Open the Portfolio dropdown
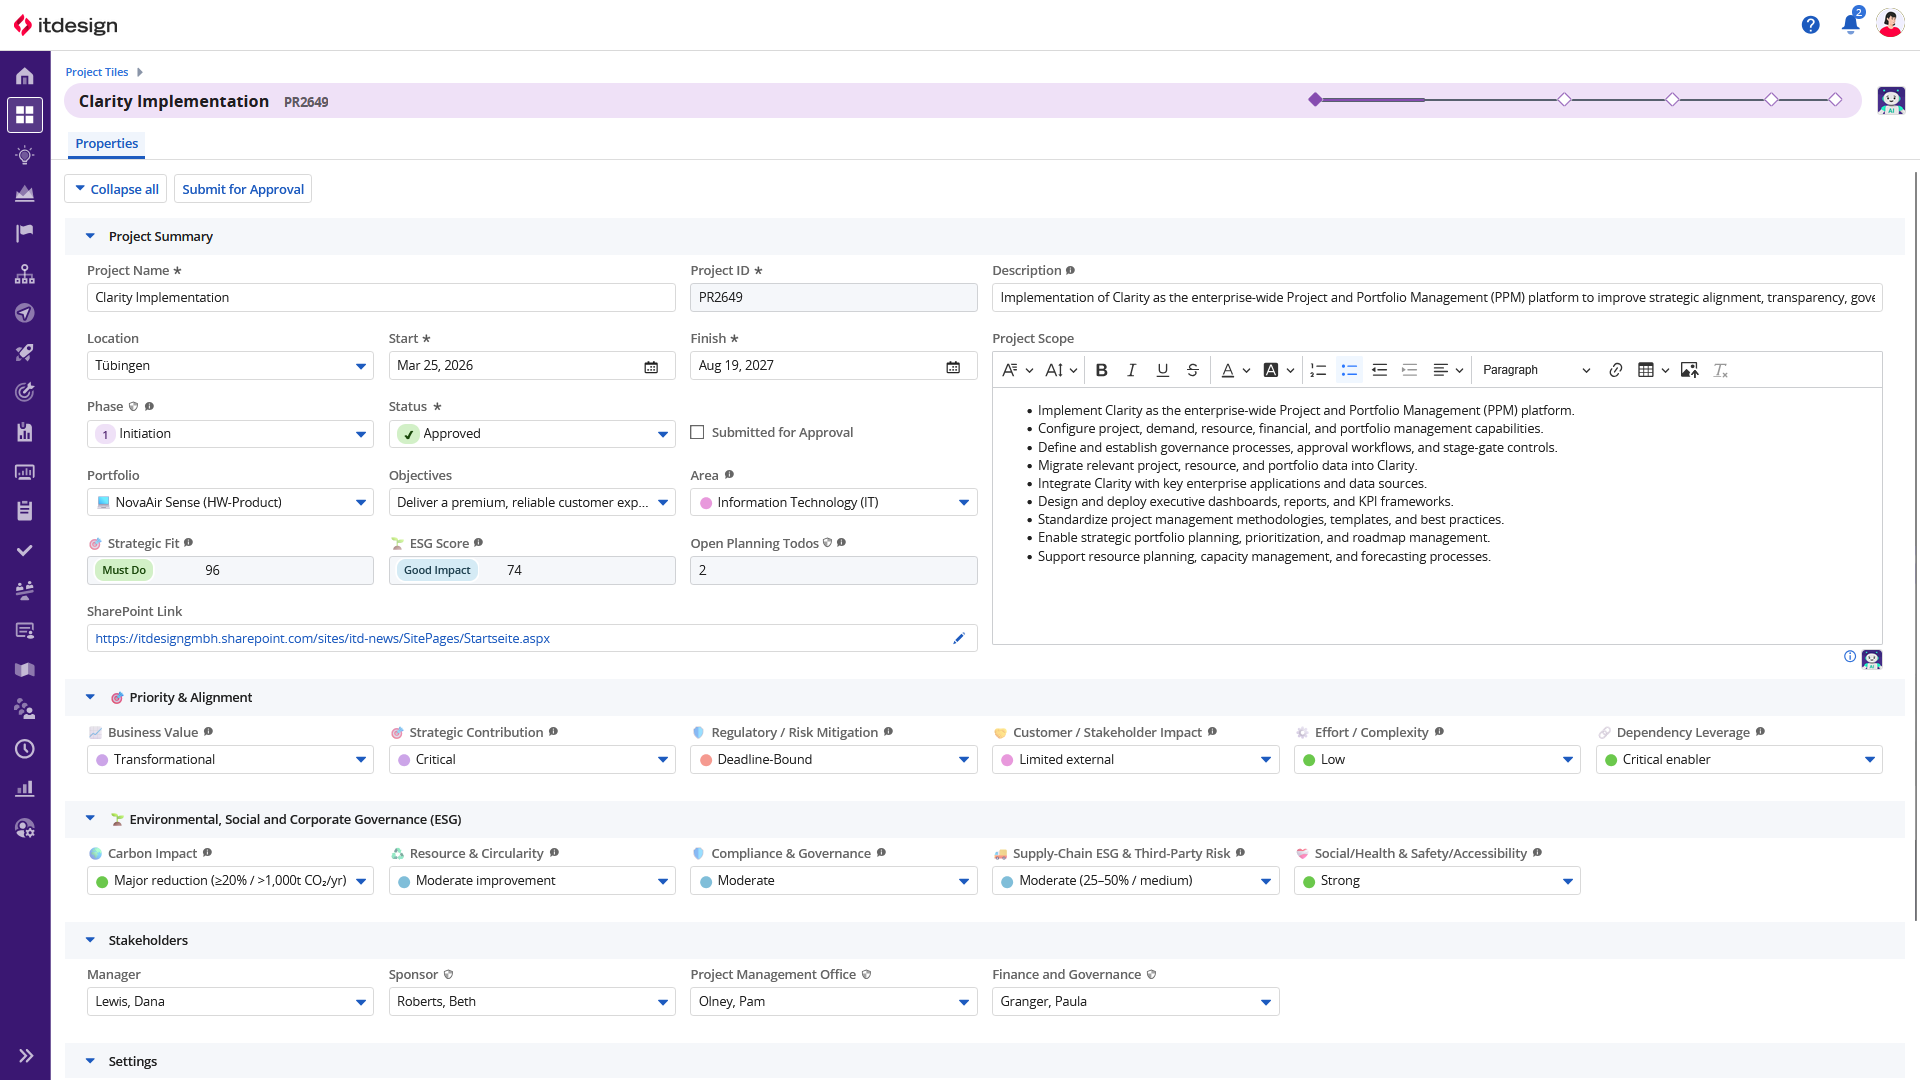 [230, 502]
